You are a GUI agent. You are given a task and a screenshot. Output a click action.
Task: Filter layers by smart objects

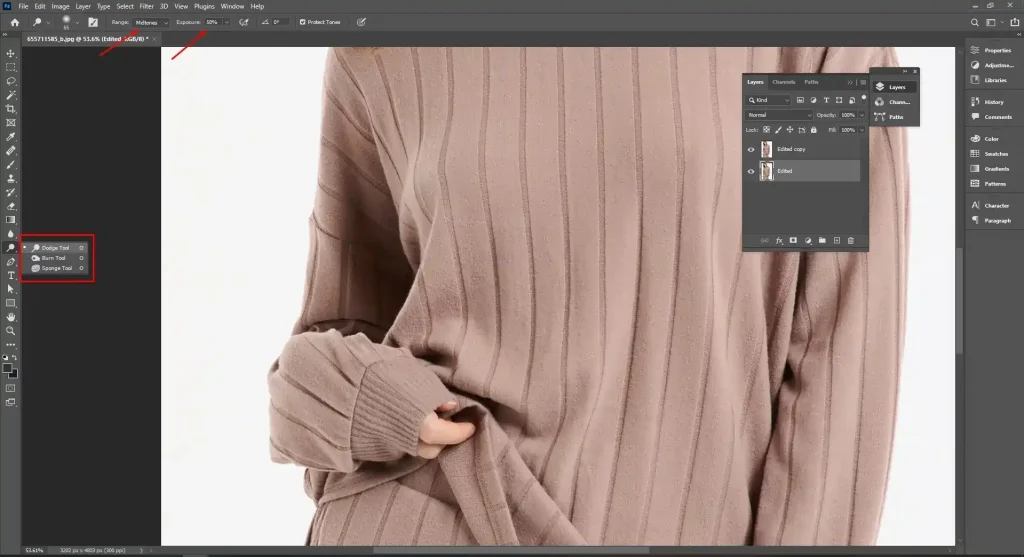[852, 101]
